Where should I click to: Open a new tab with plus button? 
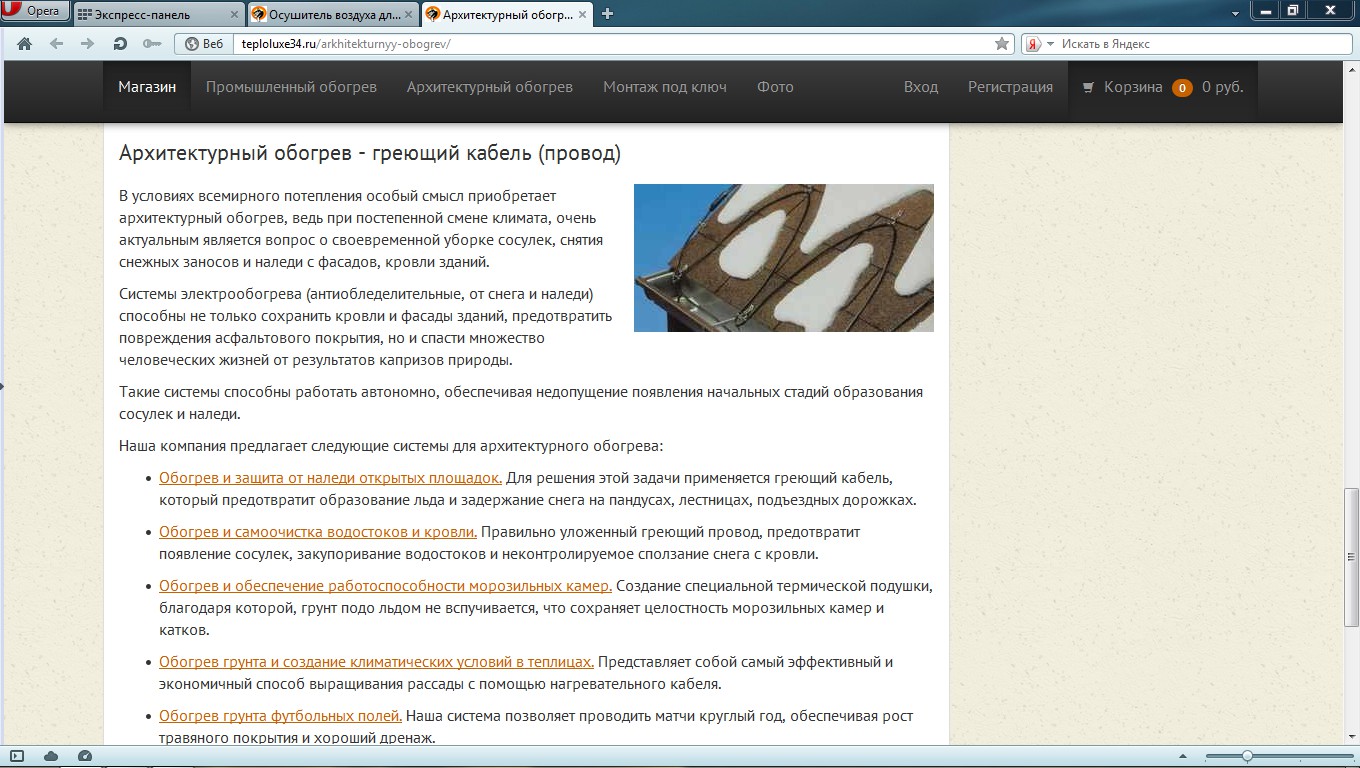(607, 14)
